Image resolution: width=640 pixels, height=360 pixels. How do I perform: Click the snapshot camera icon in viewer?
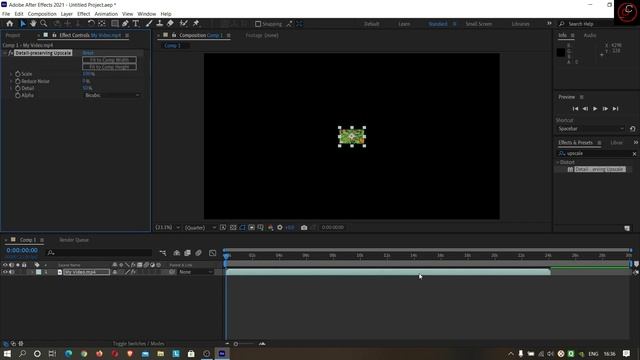click(x=304, y=227)
